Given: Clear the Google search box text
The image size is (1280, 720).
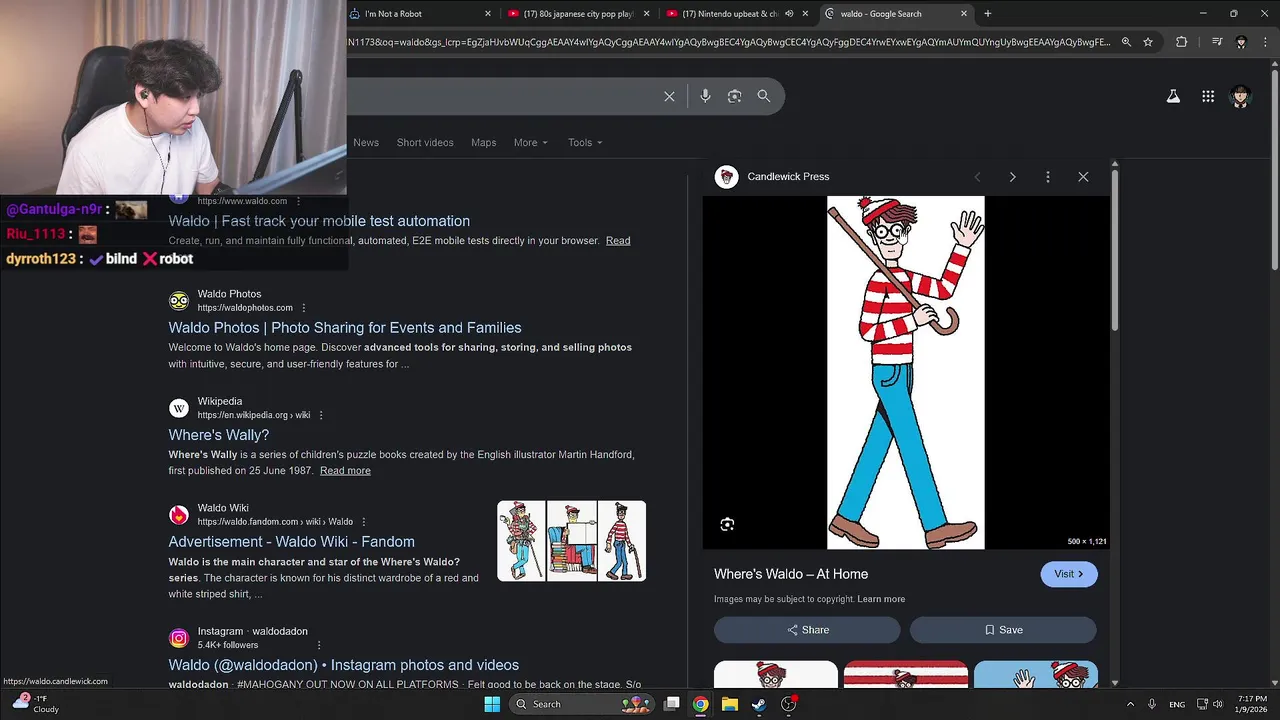Looking at the screenshot, I should tap(669, 96).
